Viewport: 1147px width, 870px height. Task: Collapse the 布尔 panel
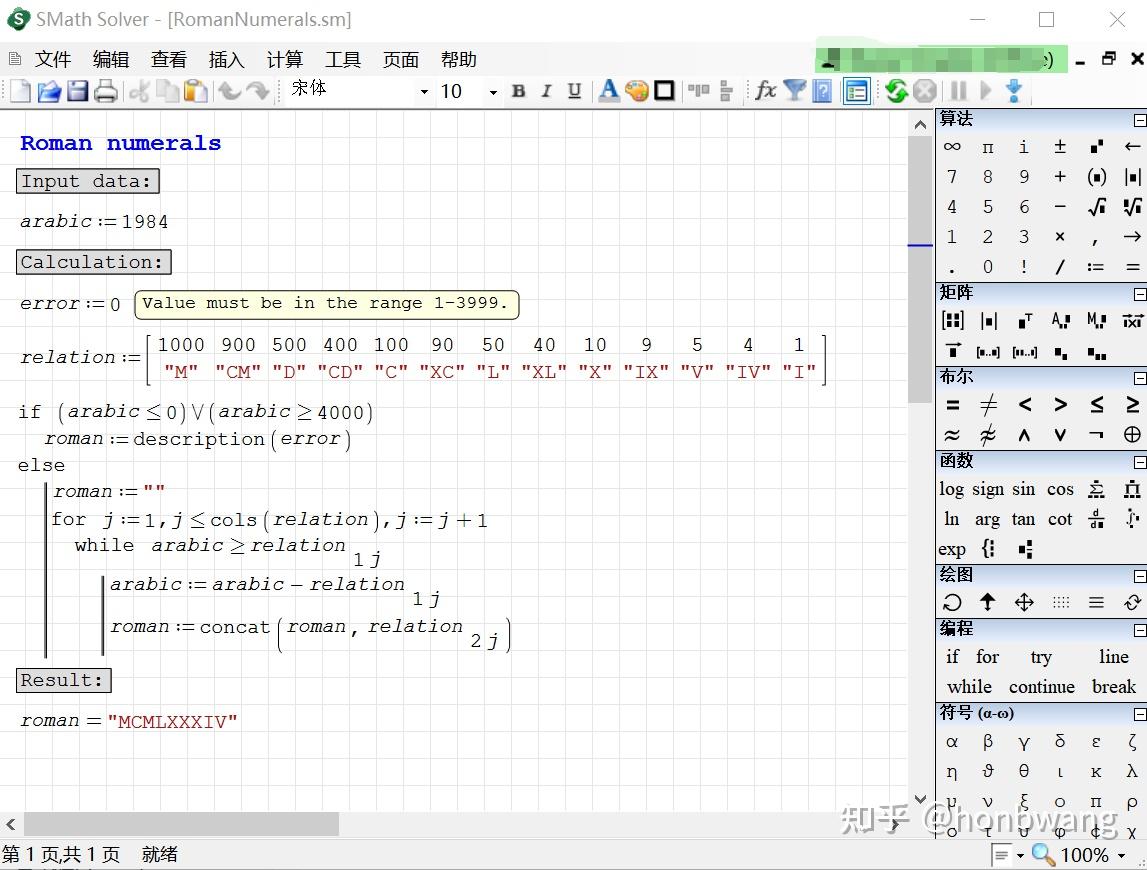coord(1140,377)
